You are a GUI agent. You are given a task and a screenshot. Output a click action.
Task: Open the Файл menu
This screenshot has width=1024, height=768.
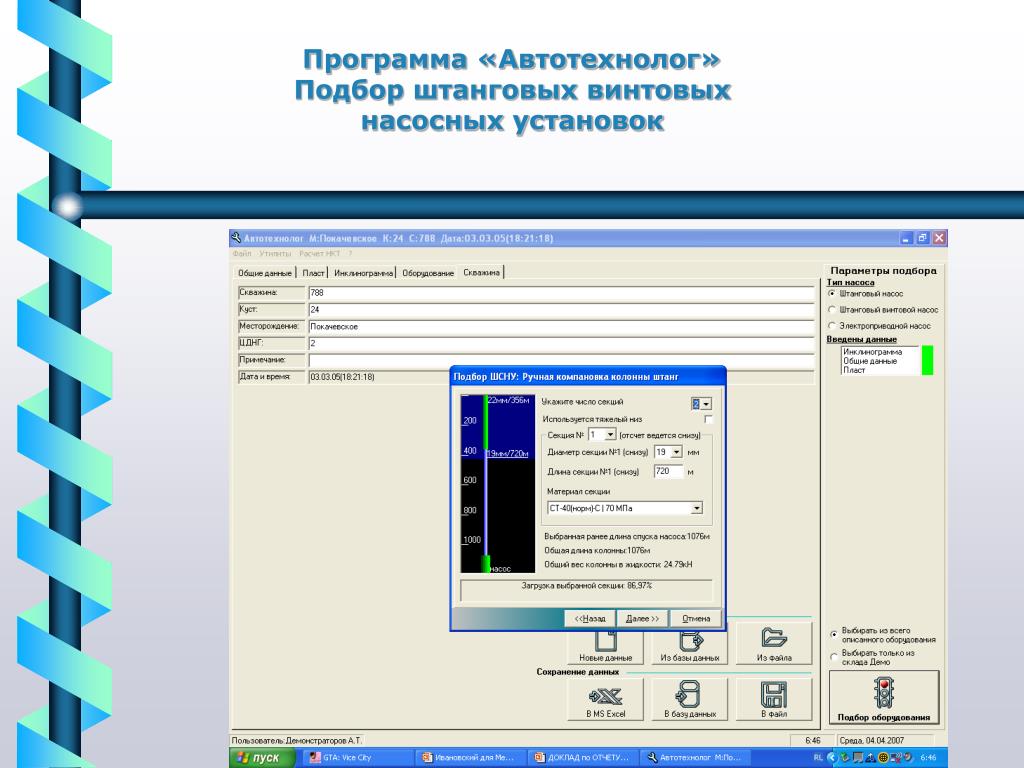(242, 253)
